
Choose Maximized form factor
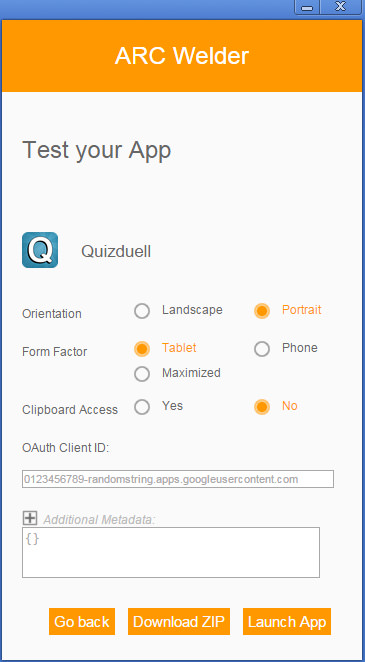142,374
